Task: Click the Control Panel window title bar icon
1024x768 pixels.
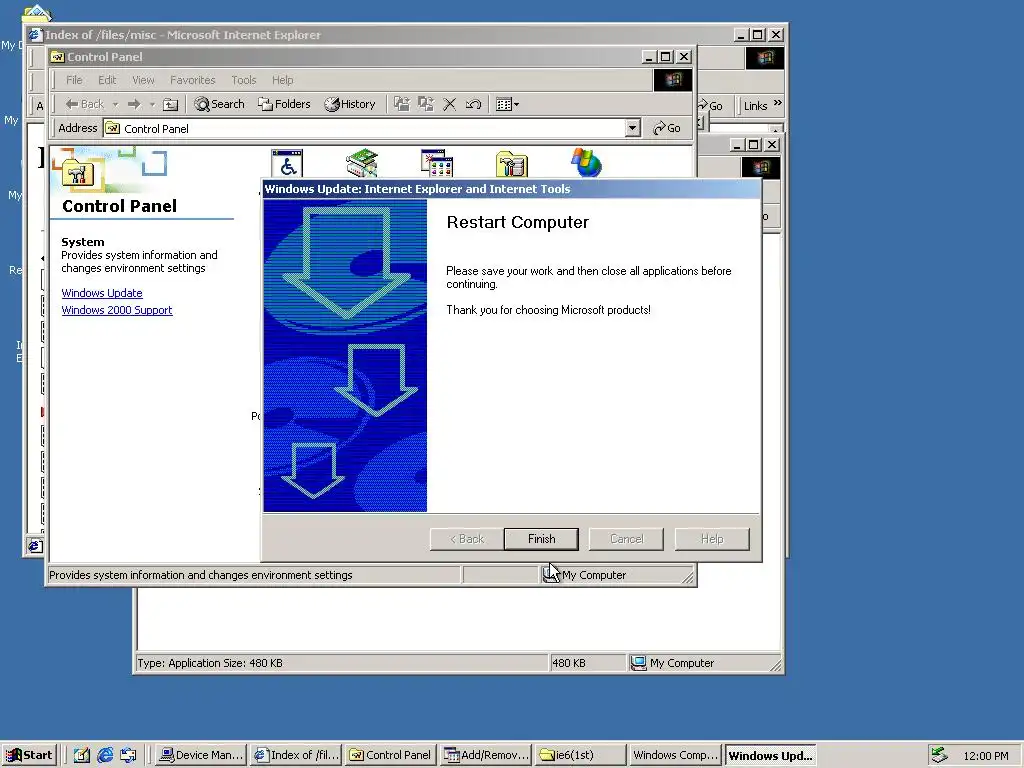Action: [x=57, y=57]
